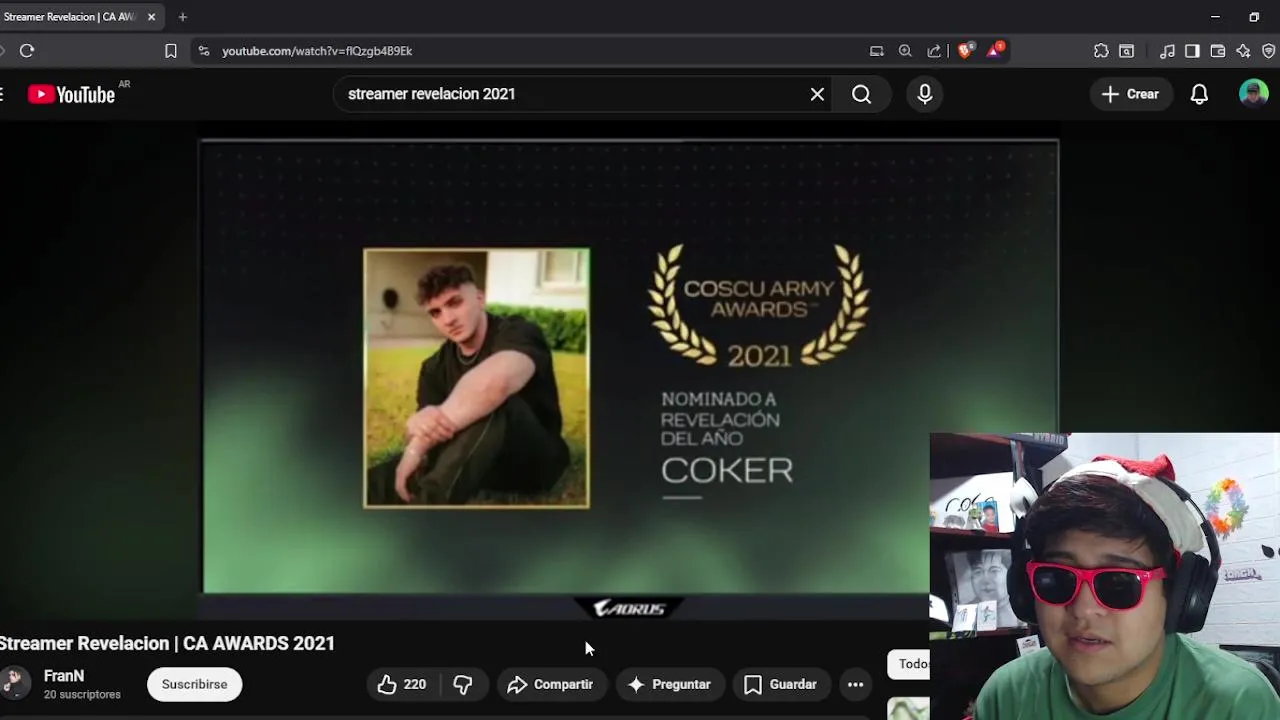Clear the YouTube search text
This screenshot has width=1280, height=720.
[x=817, y=94]
